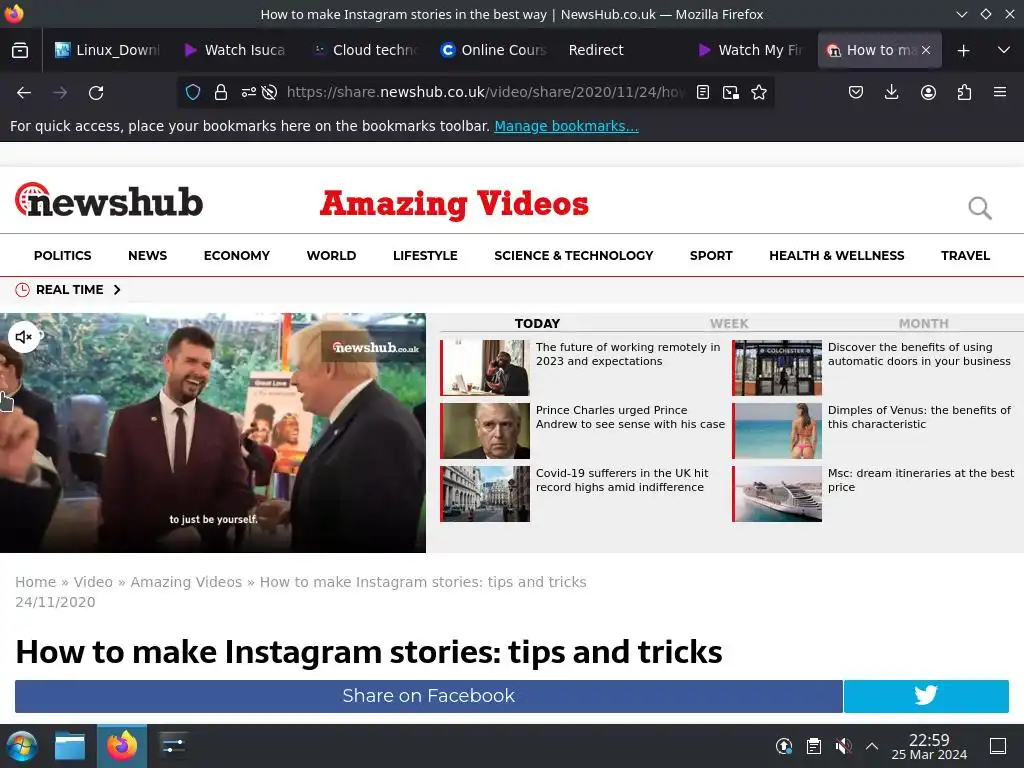Switch to Online Cours tab
The width and height of the screenshot is (1024, 768).
[x=492, y=50]
